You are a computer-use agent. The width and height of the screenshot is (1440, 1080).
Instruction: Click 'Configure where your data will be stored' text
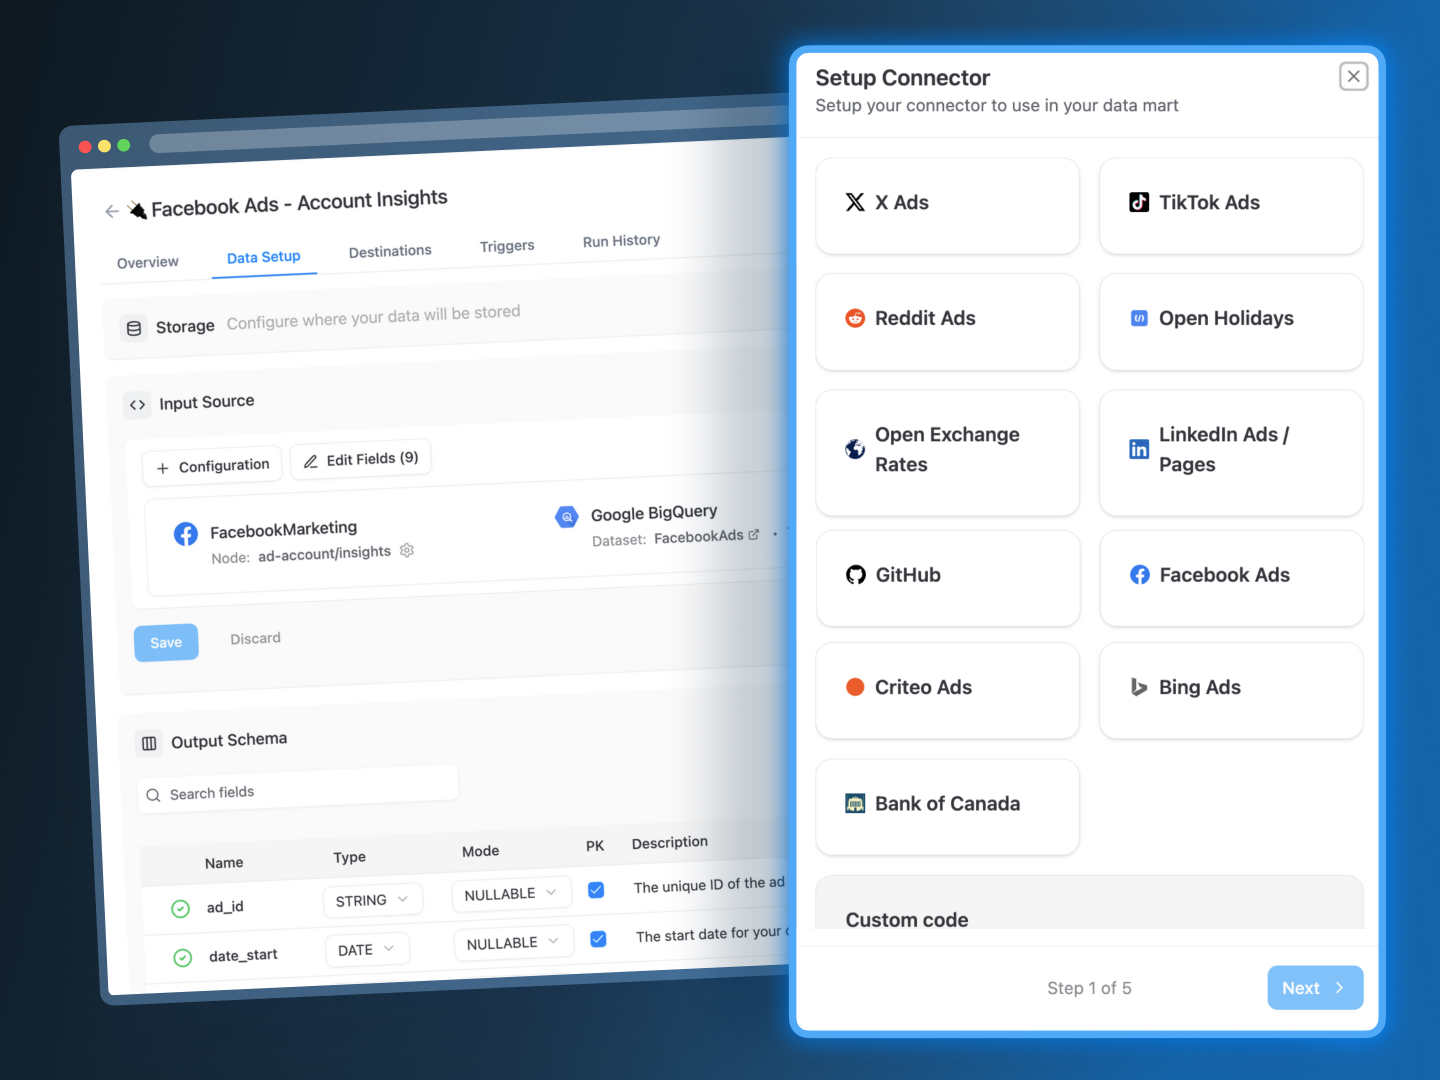click(373, 317)
